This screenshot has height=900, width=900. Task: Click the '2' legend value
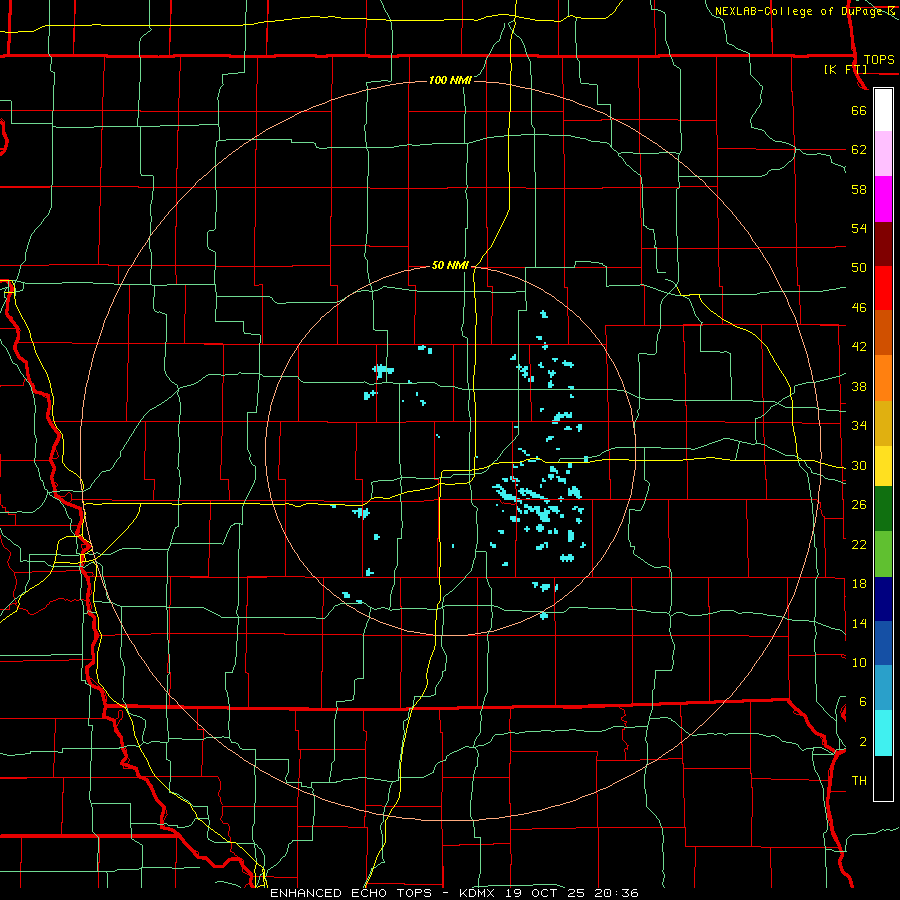point(863,742)
